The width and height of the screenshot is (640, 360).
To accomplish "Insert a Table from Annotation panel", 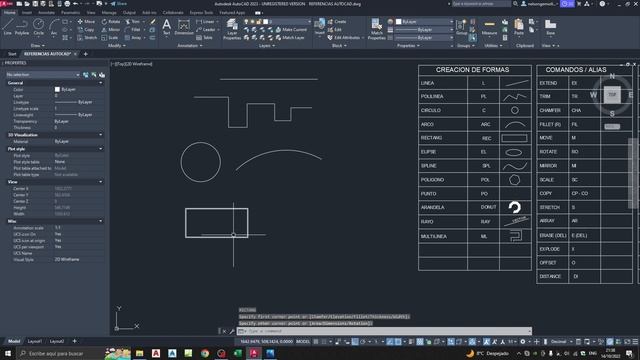I will 204,38.
